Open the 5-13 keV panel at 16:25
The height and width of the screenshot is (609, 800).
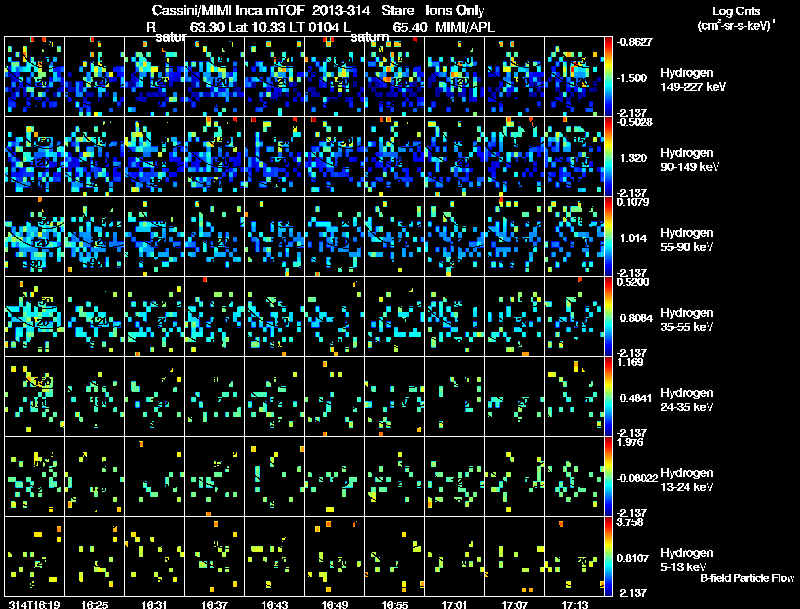point(94,556)
